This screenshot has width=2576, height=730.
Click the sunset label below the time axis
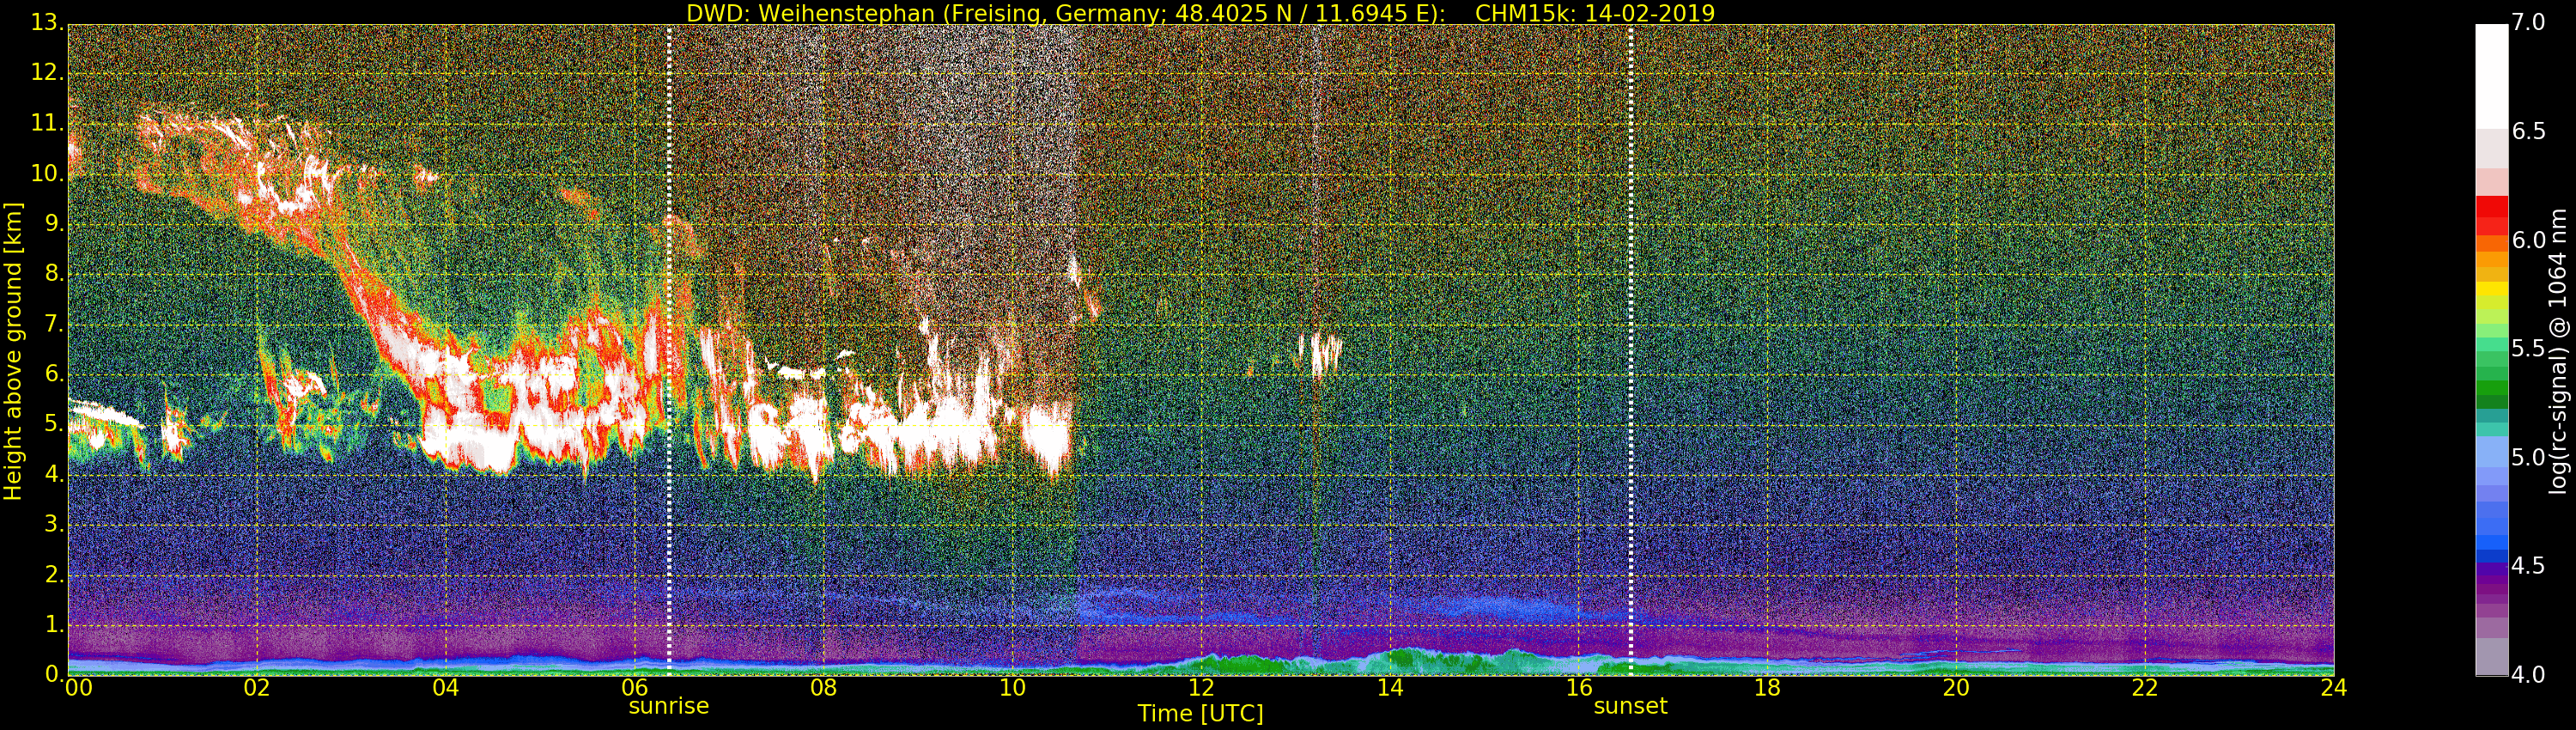click(x=1630, y=706)
